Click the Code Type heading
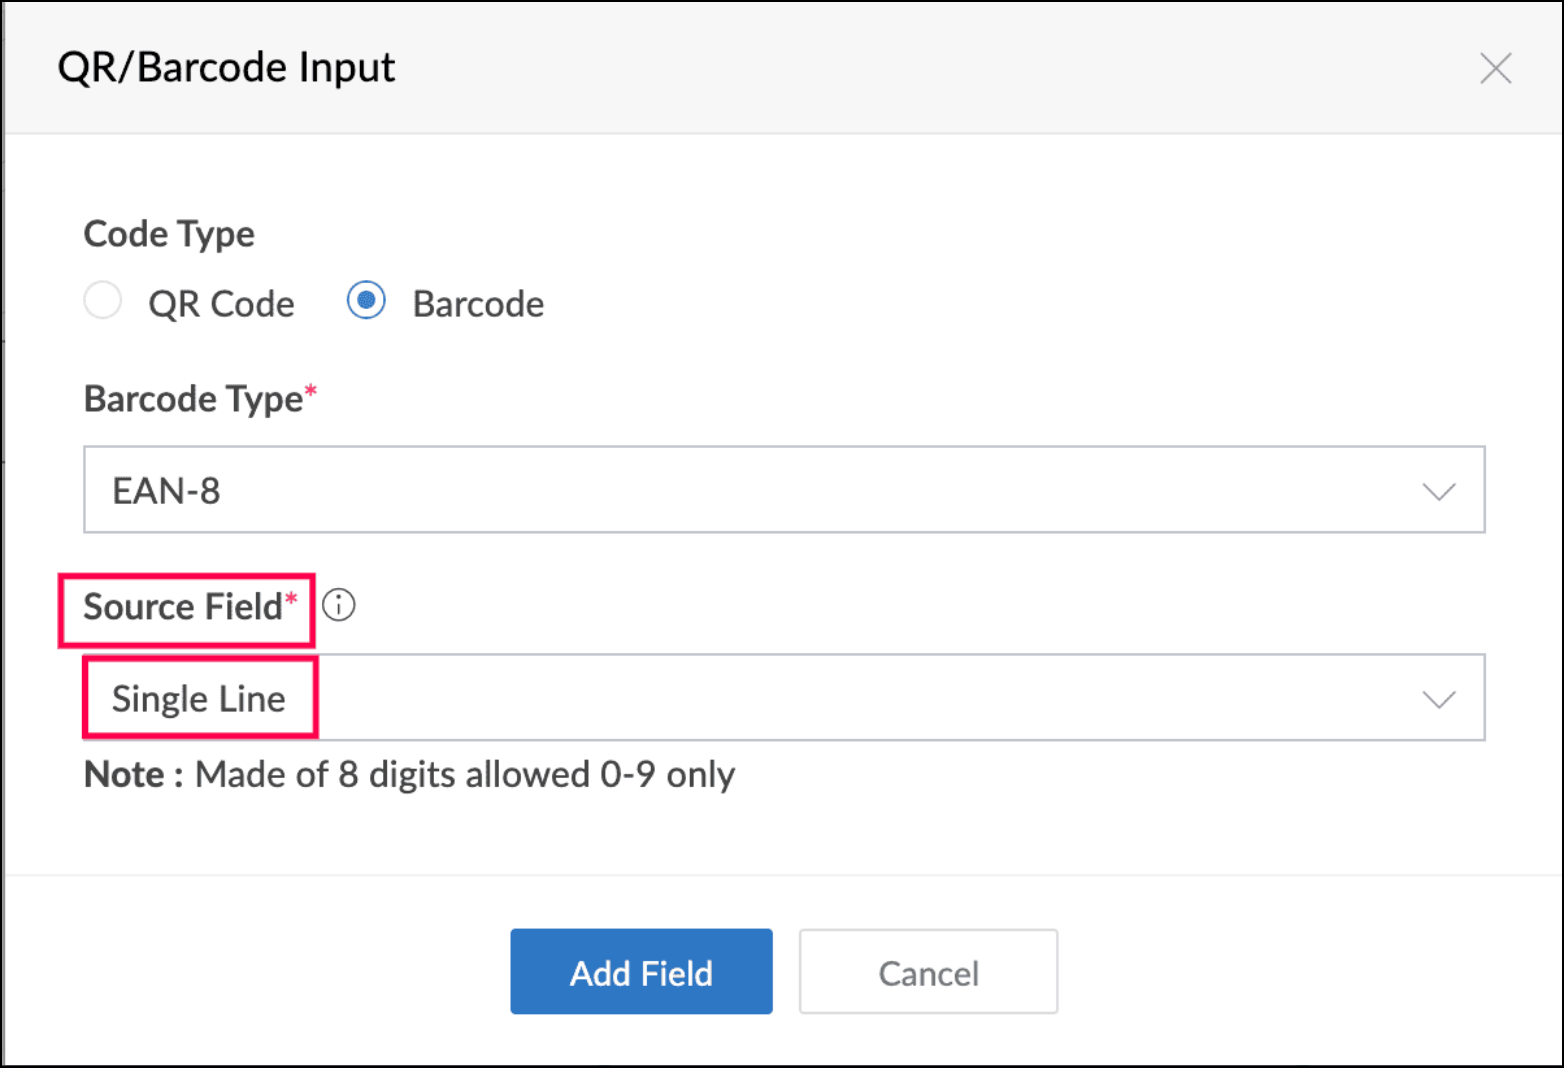The width and height of the screenshot is (1564, 1068). 169,234
